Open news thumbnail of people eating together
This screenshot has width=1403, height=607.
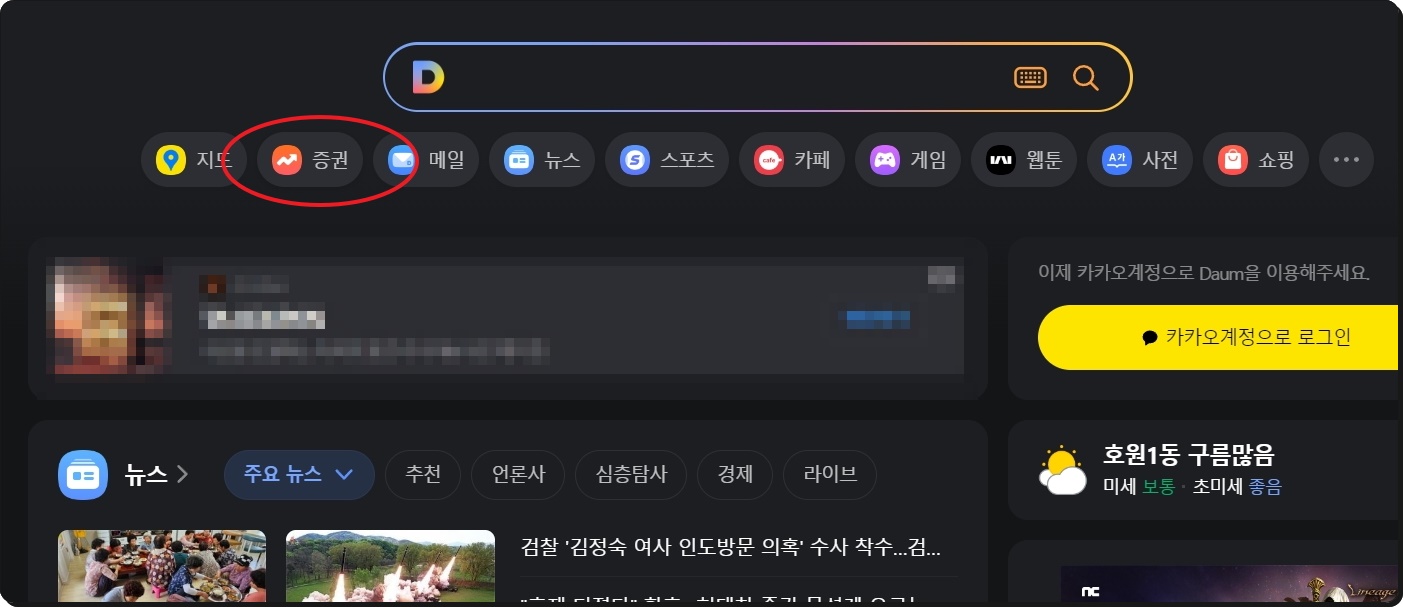pyautogui.click(x=162, y=568)
